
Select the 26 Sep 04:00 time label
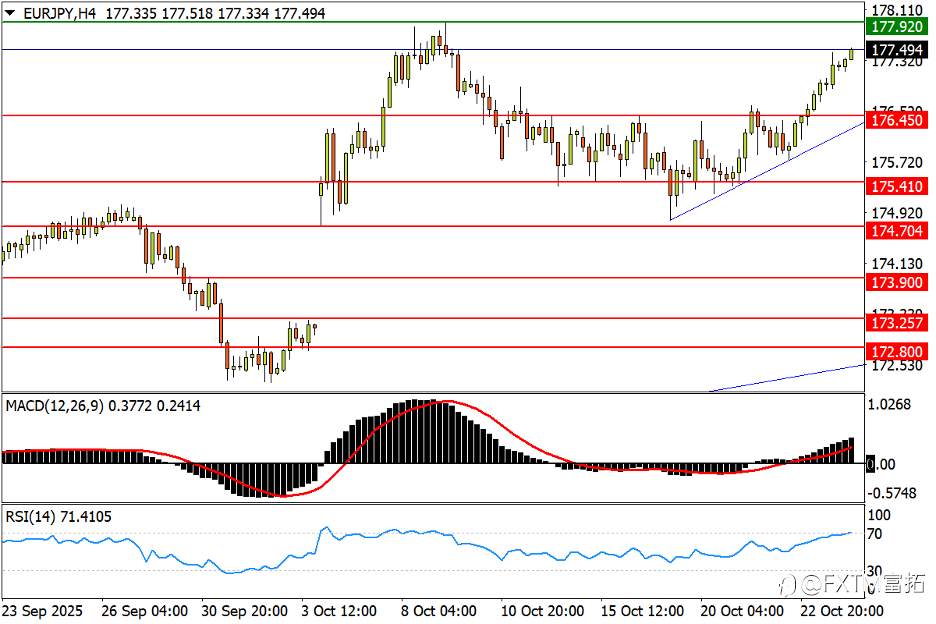(144, 611)
